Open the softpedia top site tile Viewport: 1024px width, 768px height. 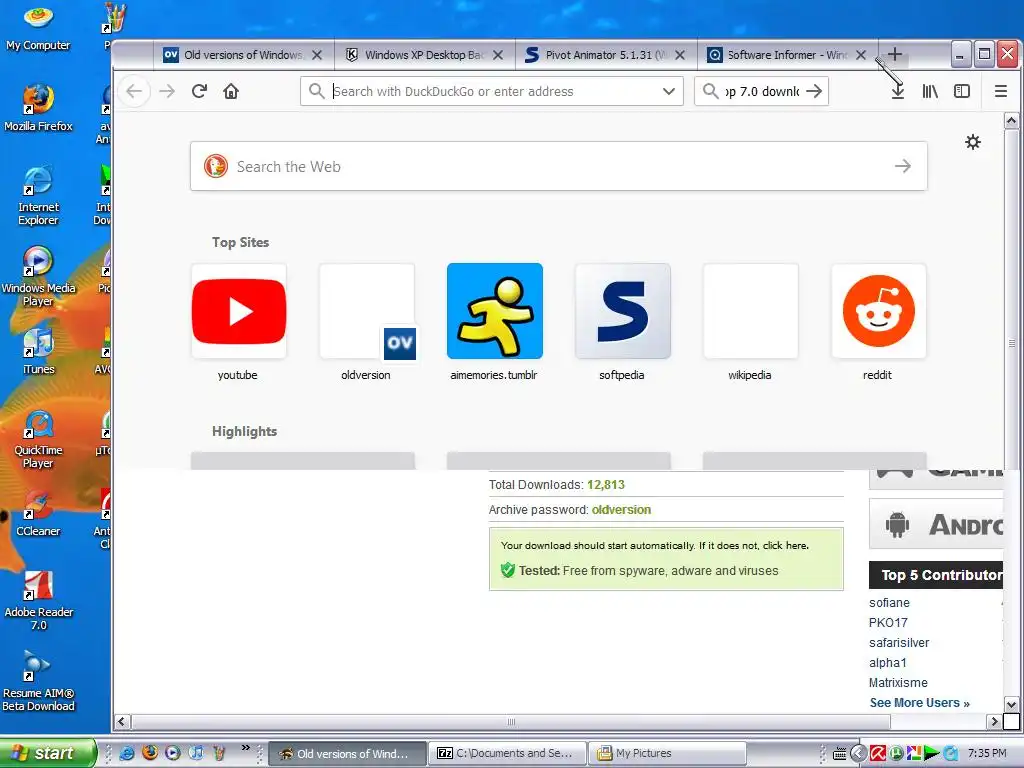[x=622, y=311]
